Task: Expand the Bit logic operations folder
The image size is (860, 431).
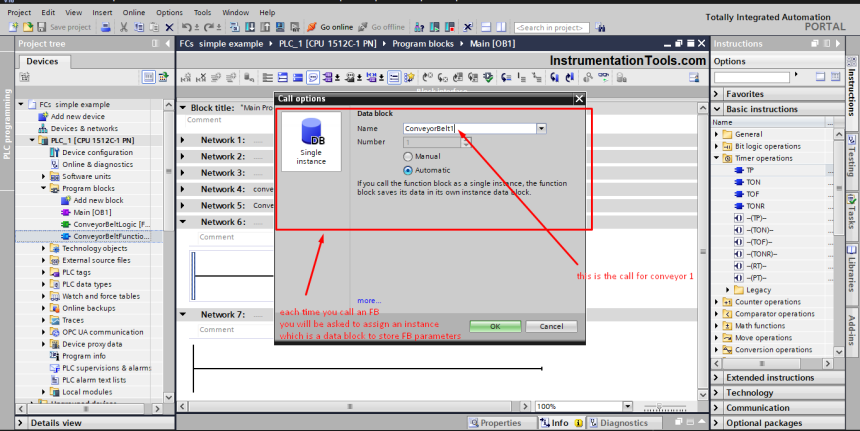Action: pos(717,146)
